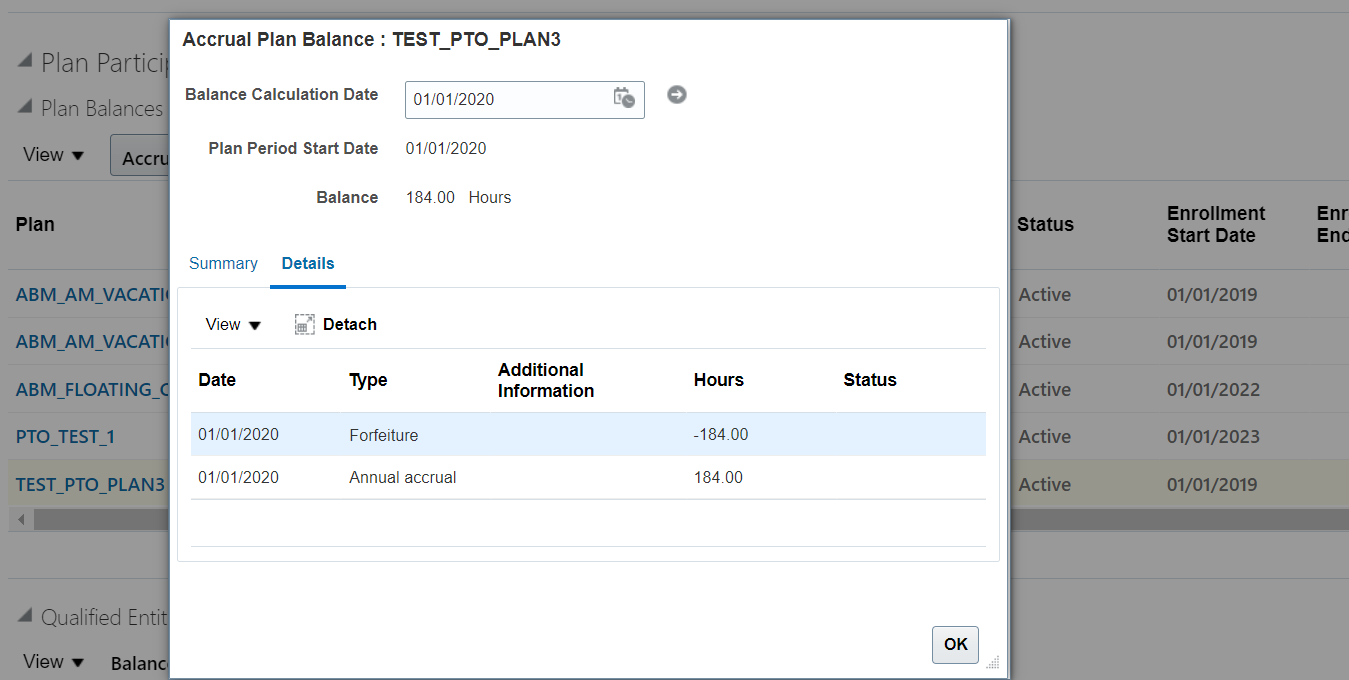This screenshot has width=1349, height=680.
Task: Click the Additional Information column header
Action: click(x=546, y=380)
